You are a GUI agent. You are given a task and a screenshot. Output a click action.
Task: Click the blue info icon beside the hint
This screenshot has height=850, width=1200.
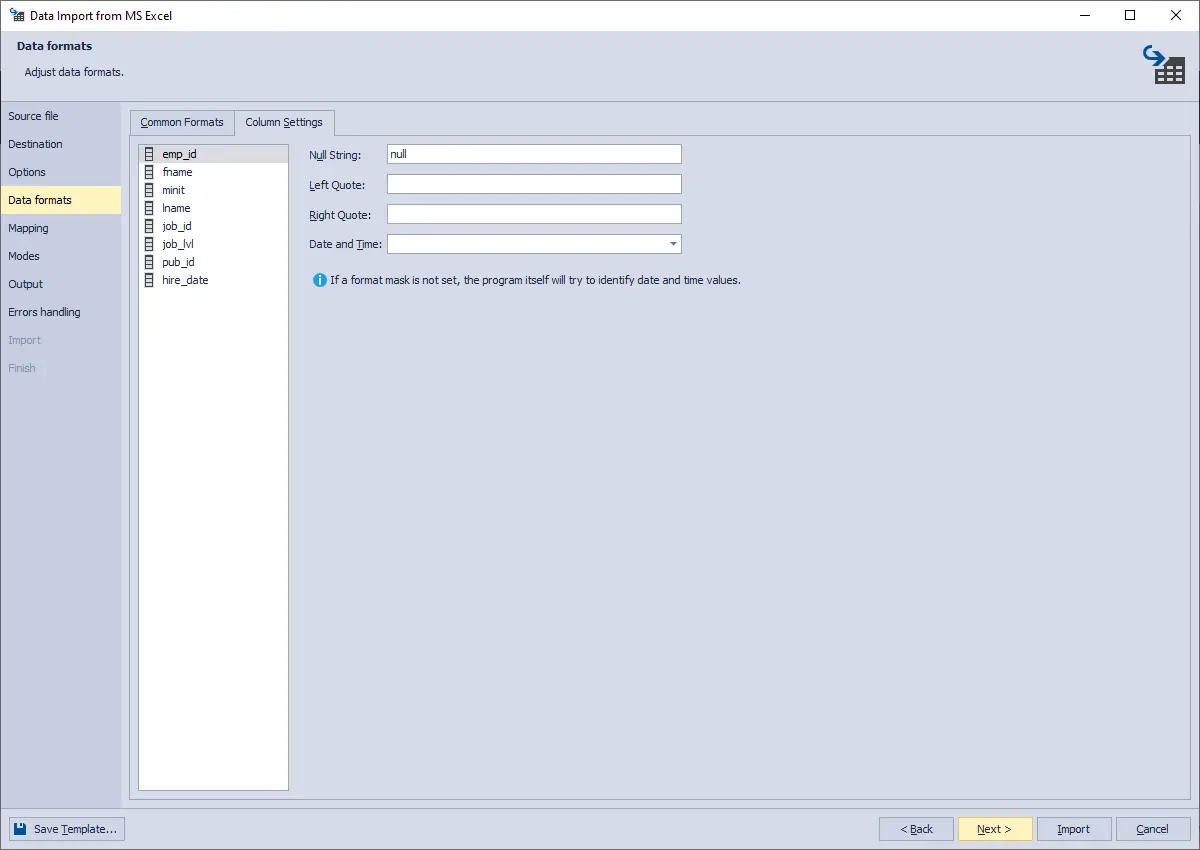click(320, 280)
